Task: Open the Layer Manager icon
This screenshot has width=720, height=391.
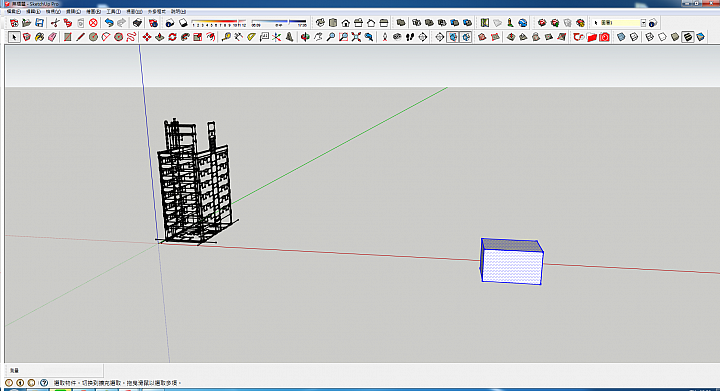Action: [653, 22]
